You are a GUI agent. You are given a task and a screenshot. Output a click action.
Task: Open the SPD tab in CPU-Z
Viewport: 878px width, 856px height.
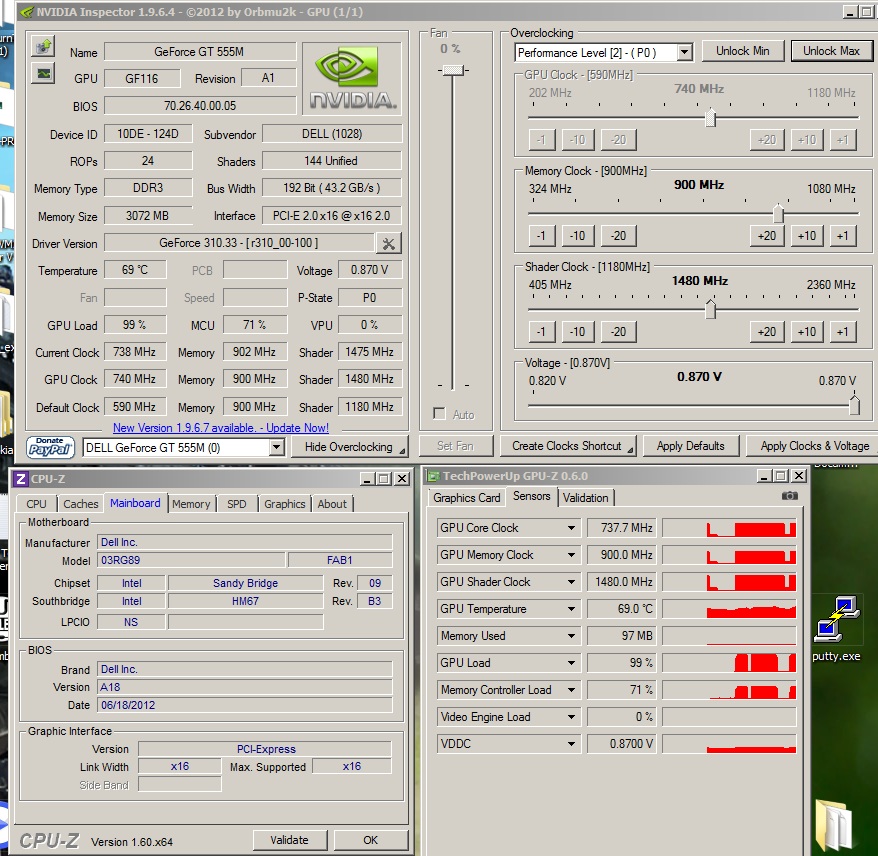tap(236, 504)
